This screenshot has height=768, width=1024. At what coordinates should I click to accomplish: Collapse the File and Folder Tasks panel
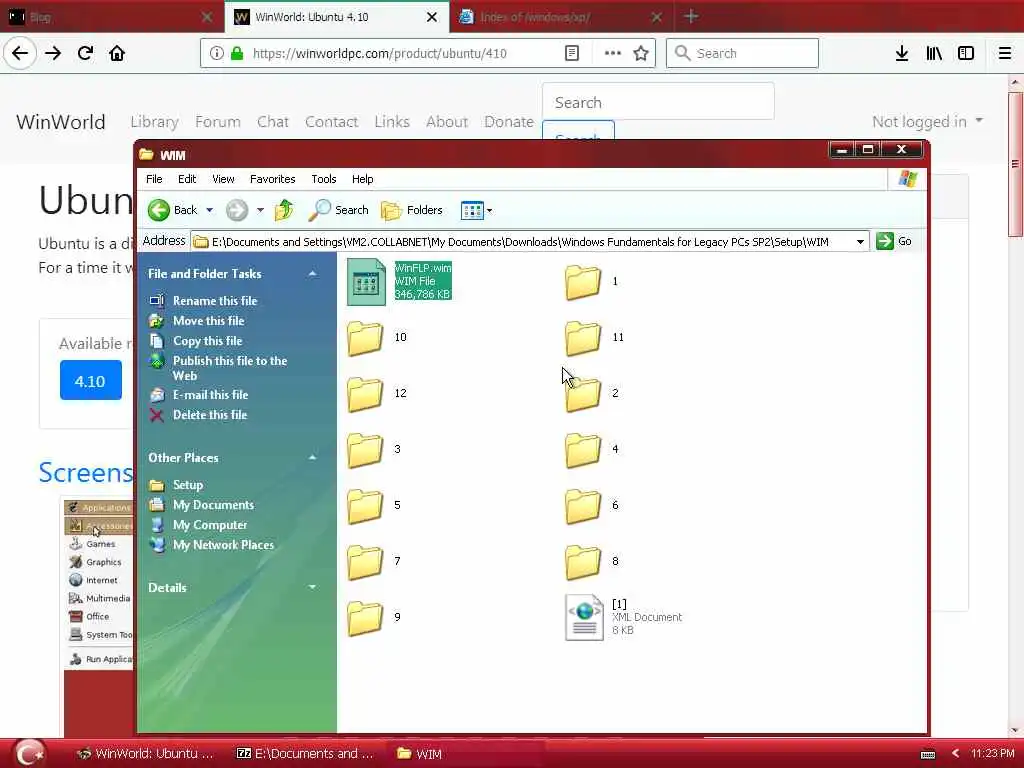[312, 274]
